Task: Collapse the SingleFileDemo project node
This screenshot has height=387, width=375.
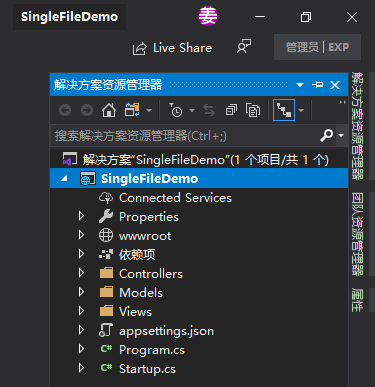Action: [x=64, y=178]
